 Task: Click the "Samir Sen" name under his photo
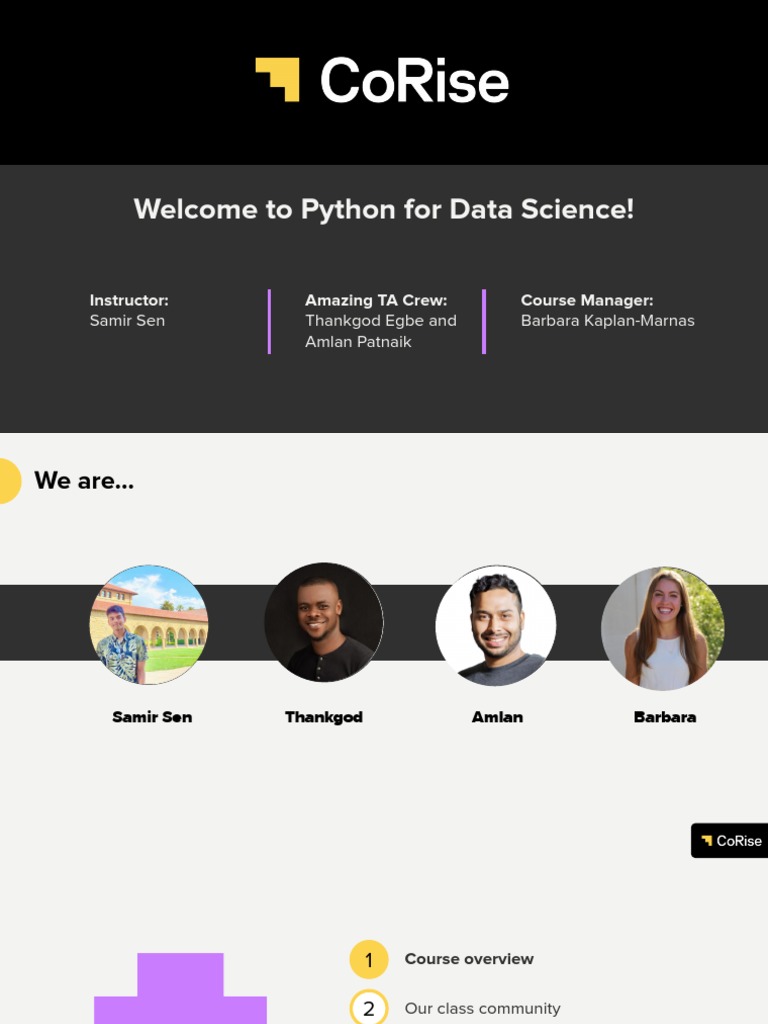click(x=152, y=717)
